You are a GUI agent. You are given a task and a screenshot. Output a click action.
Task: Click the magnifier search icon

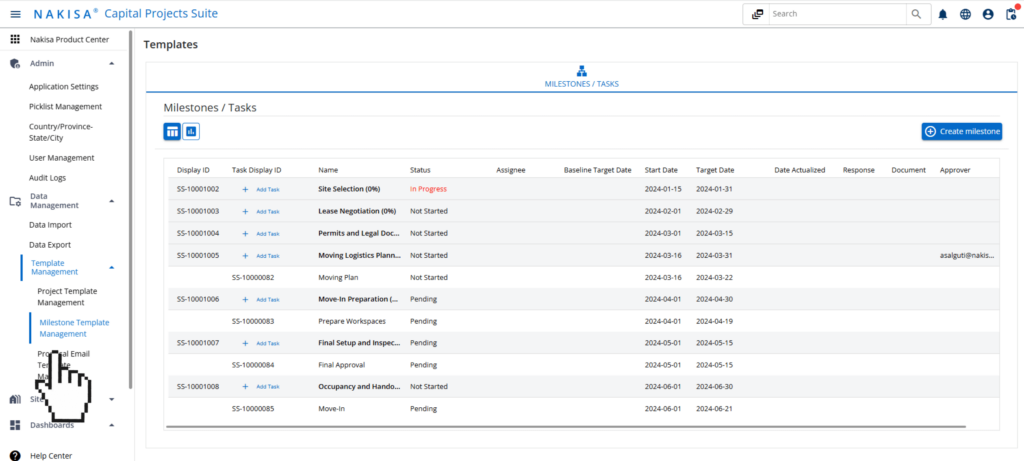pyautogui.click(x=916, y=14)
